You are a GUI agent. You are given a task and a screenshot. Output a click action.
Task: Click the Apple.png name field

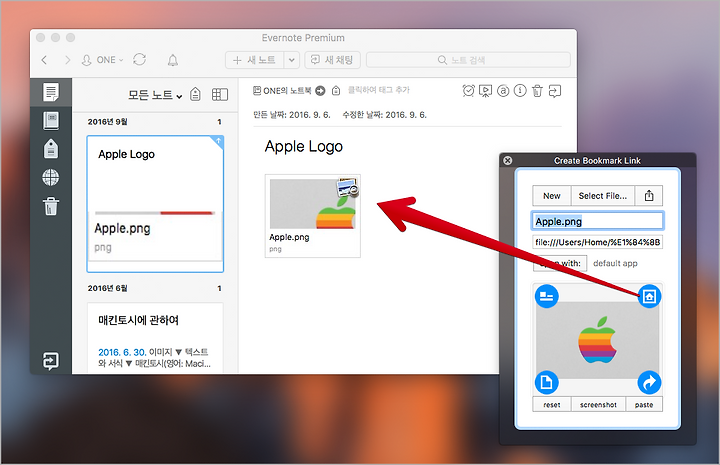click(597, 221)
